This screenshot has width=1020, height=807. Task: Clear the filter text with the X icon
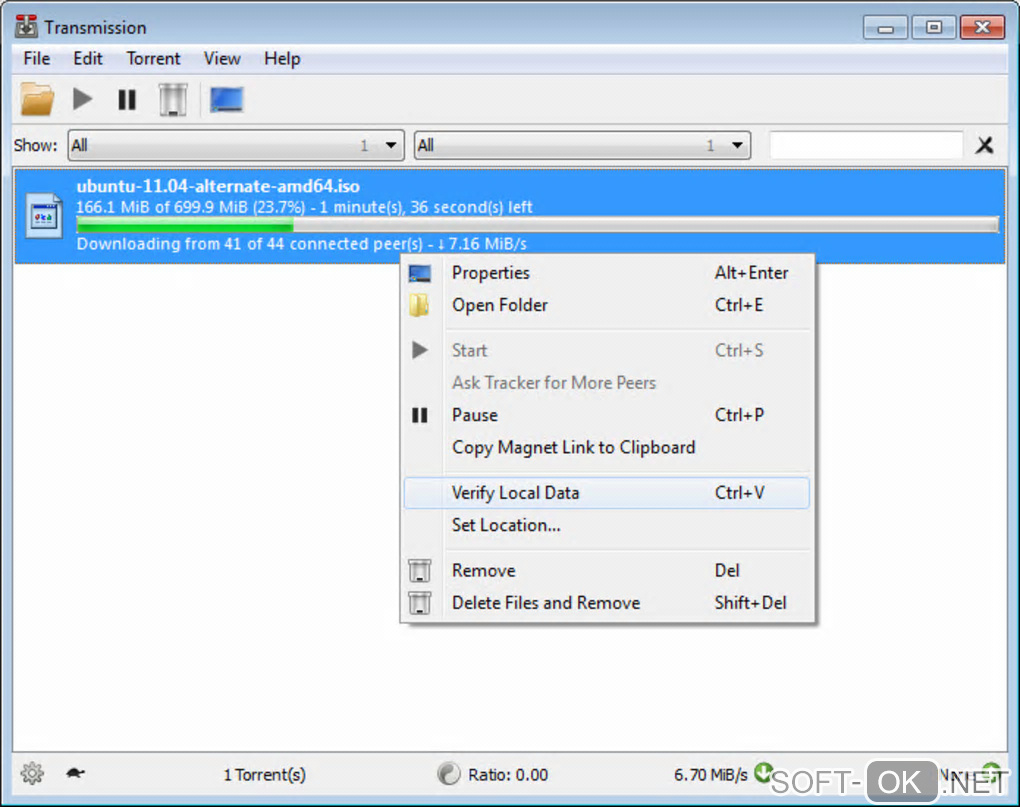984,145
